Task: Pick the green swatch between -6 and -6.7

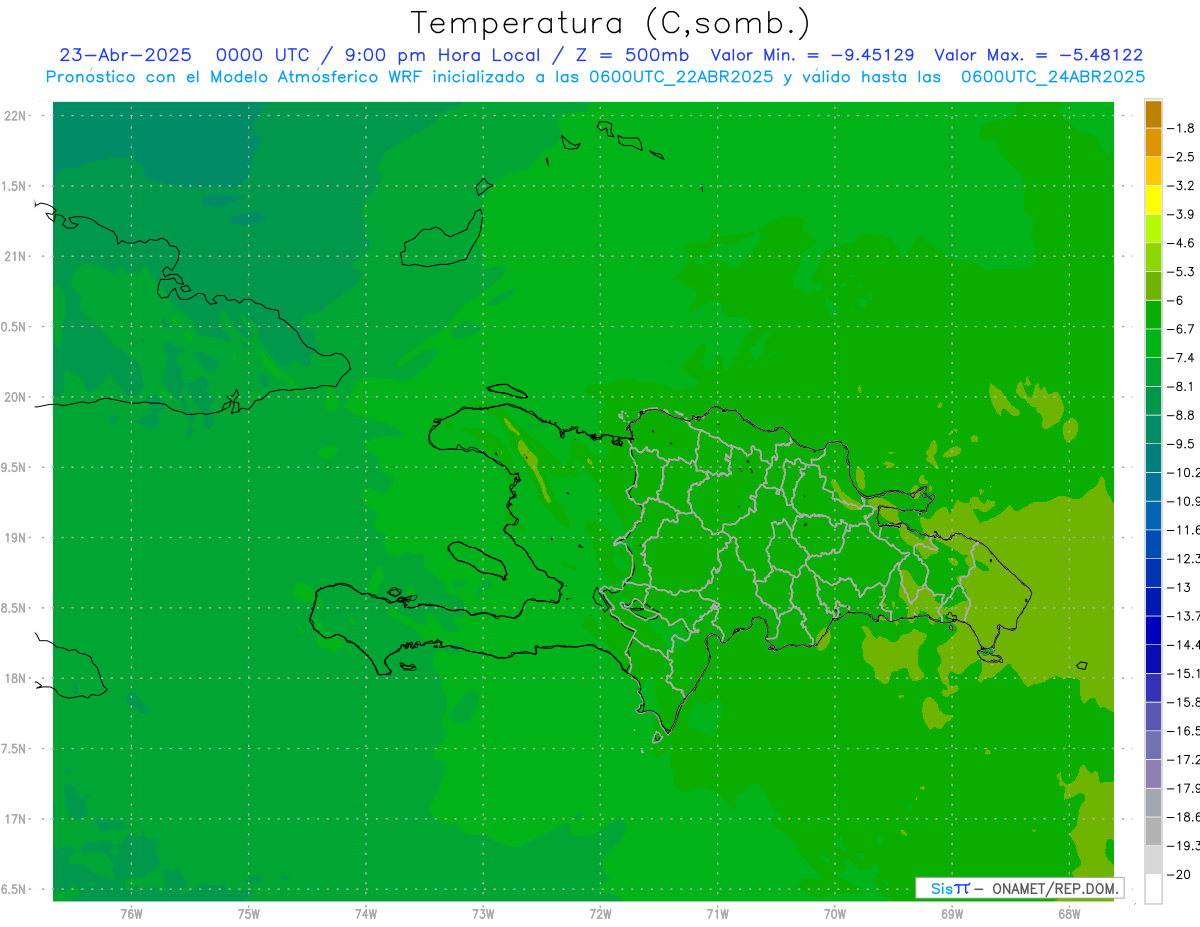Action: click(x=1153, y=314)
